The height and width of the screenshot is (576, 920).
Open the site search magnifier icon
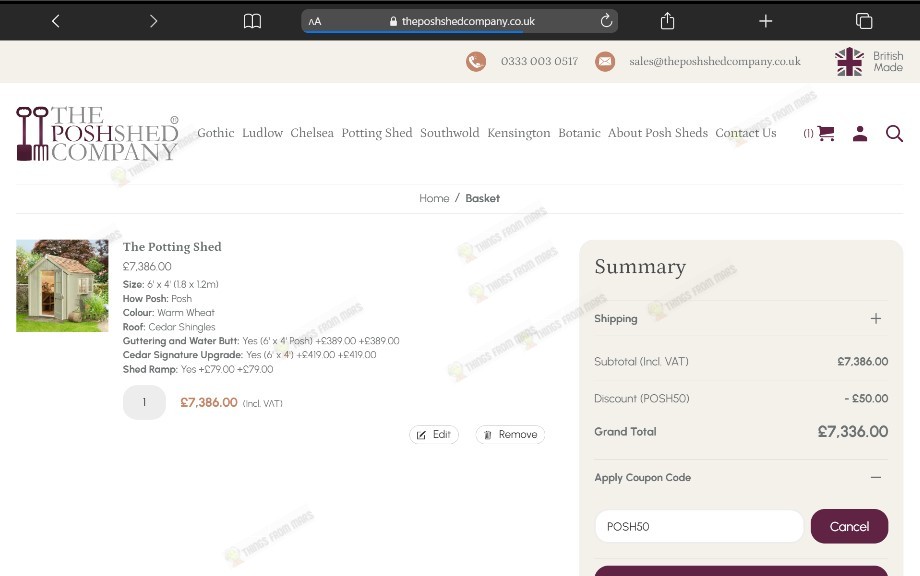point(894,134)
